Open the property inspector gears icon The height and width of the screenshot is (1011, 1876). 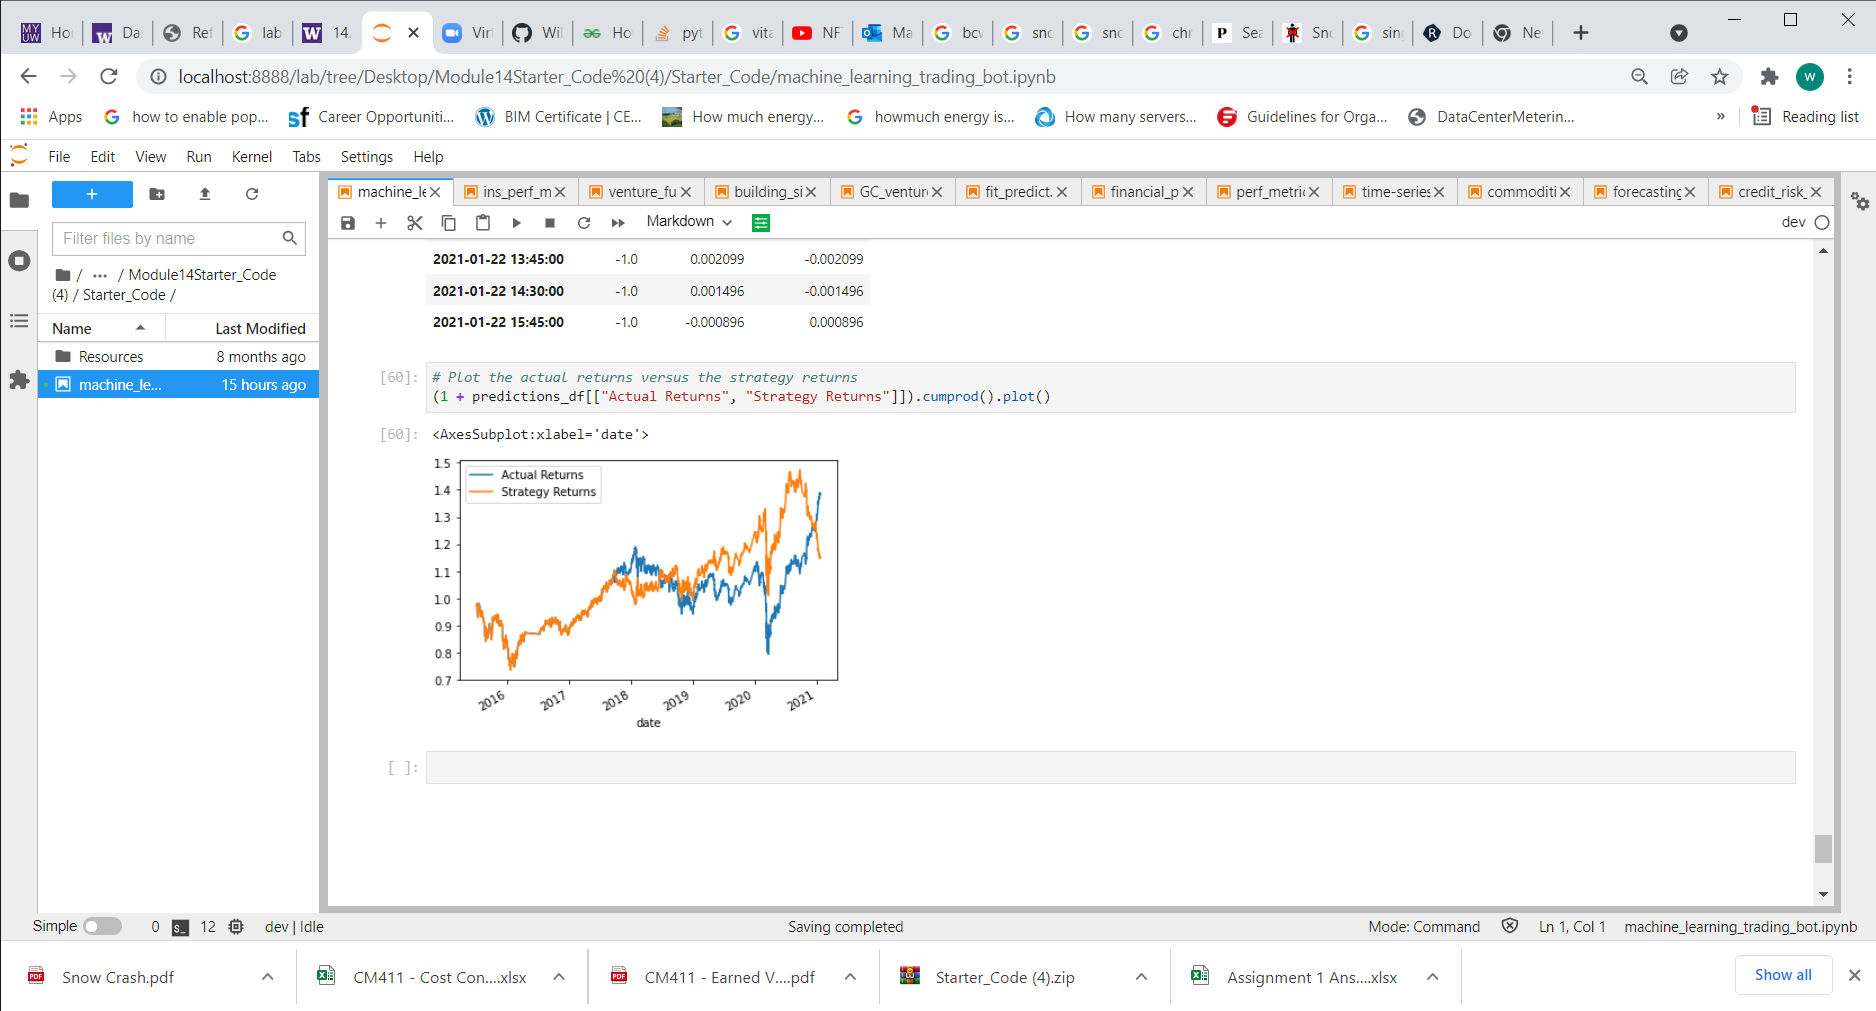tap(1859, 201)
